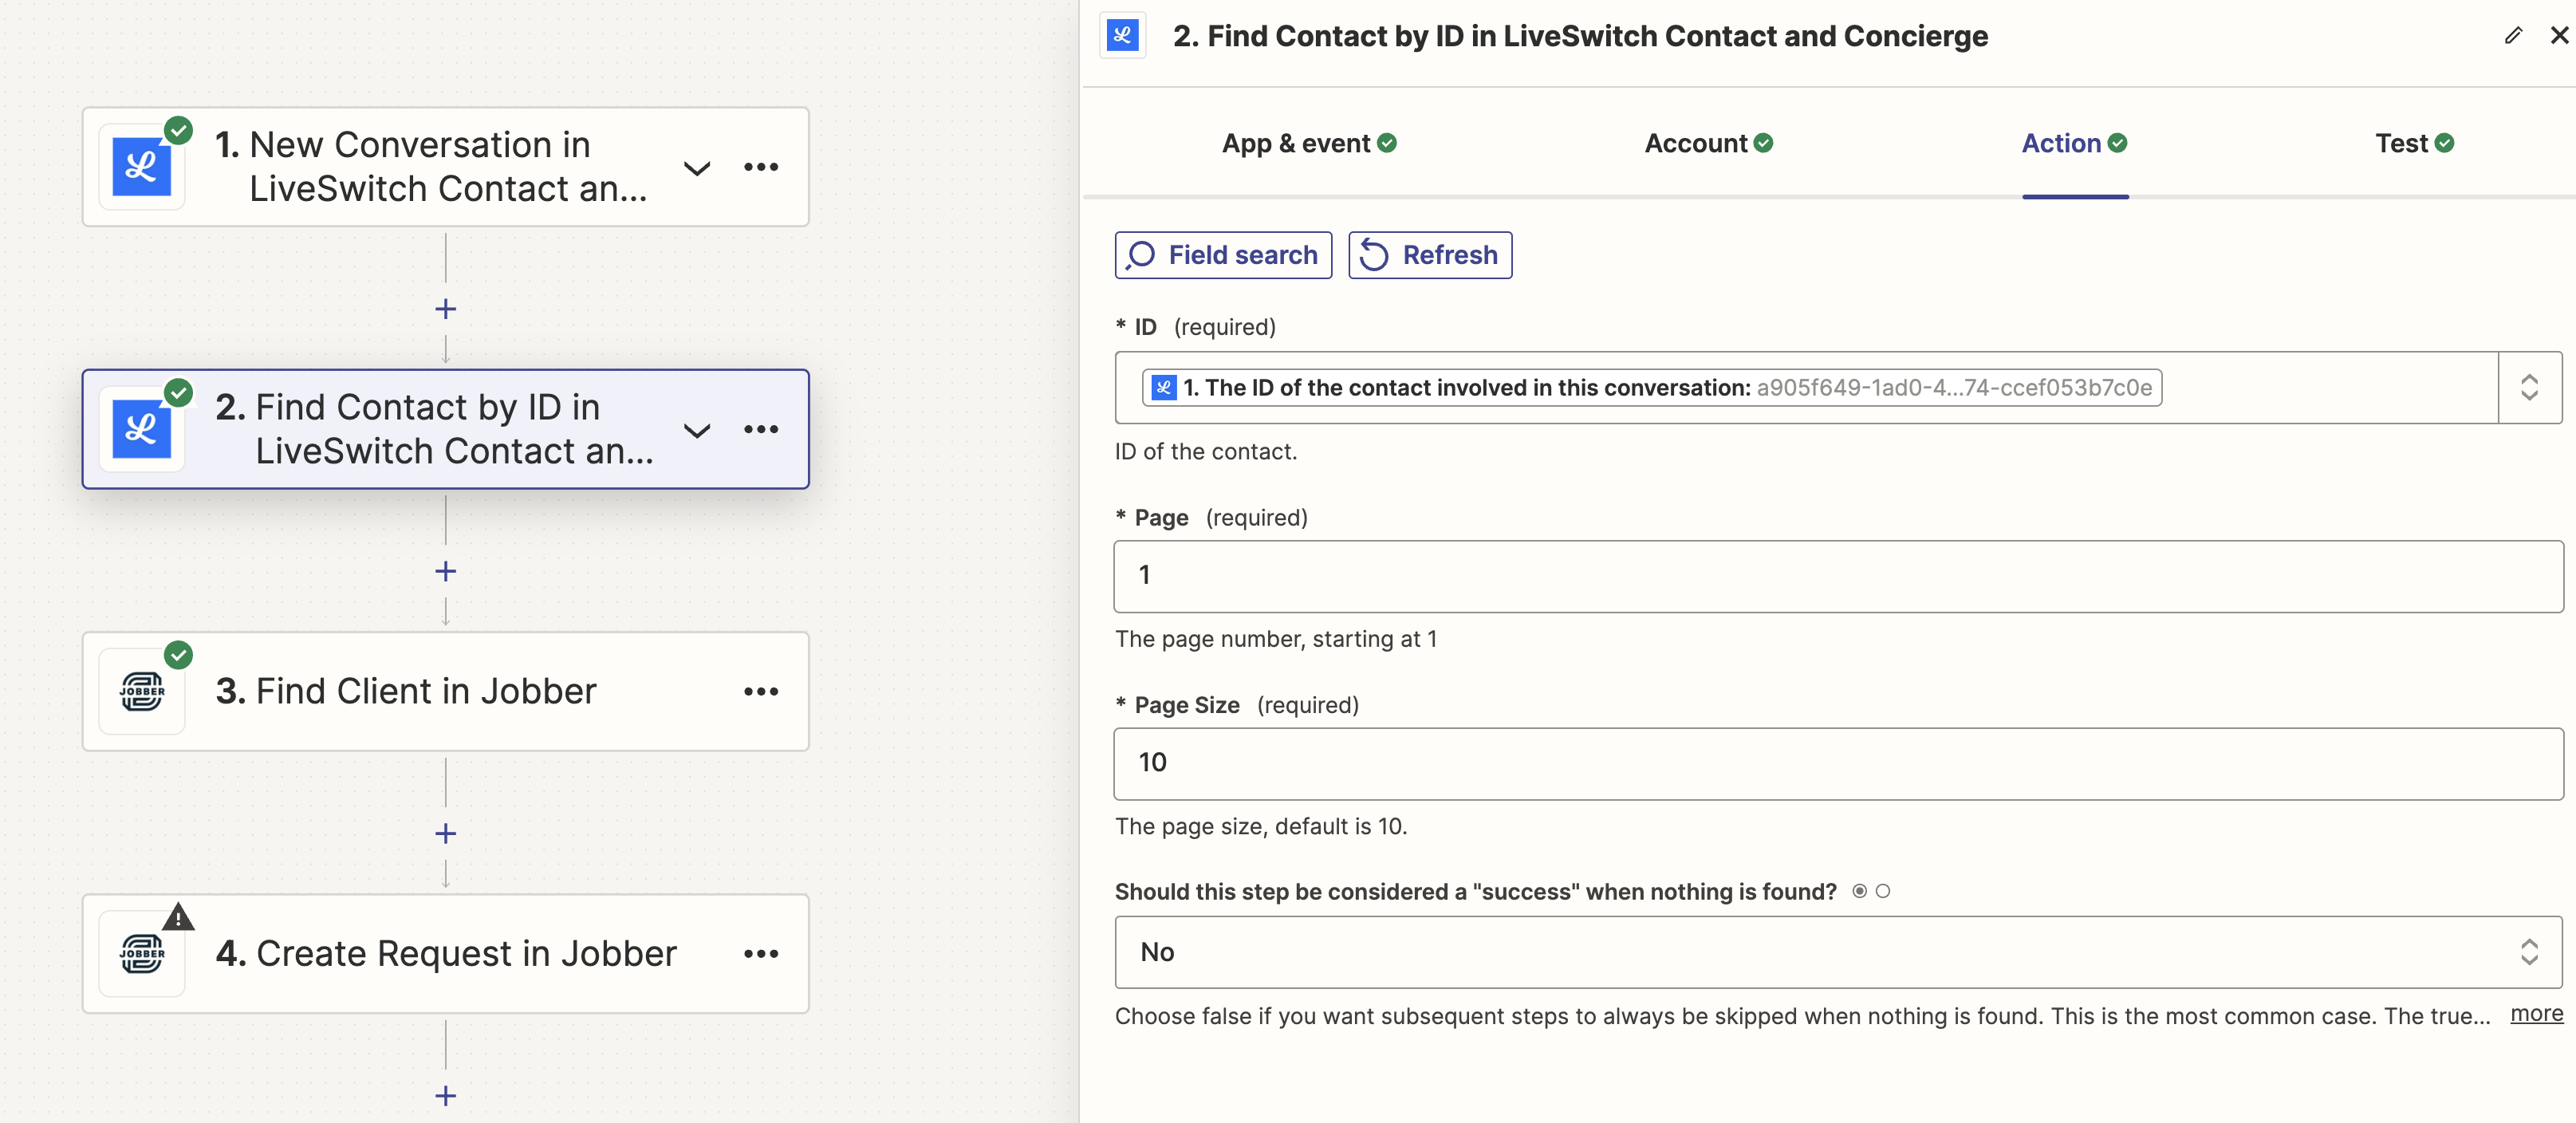The height and width of the screenshot is (1123, 2576).
Task: Click warning triangle on Create Request step
Action: (x=178, y=916)
